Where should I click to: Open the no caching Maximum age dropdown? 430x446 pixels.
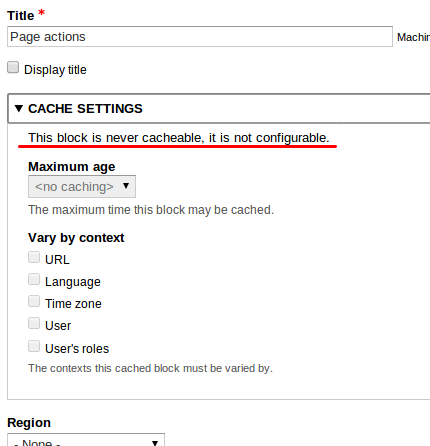pyautogui.click(x=82, y=187)
